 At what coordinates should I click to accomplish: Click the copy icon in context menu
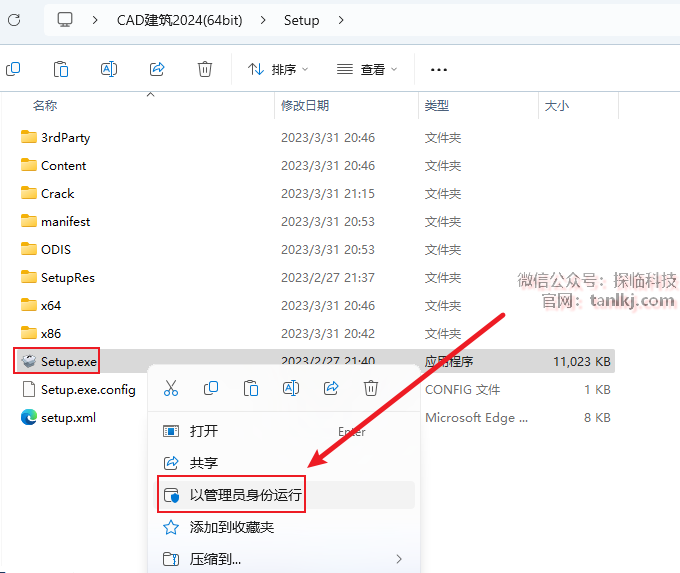pyautogui.click(x=211, y=388)
